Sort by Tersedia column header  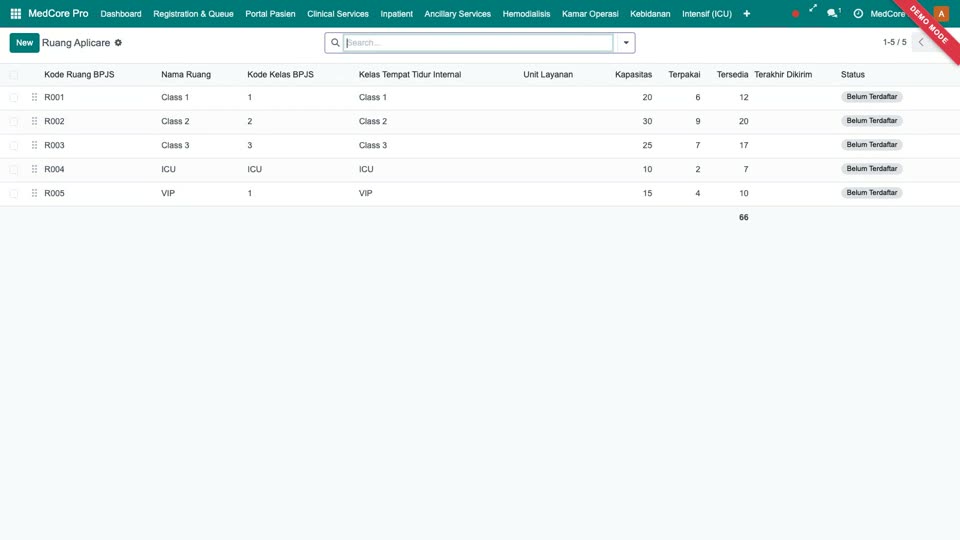[732, 75]
